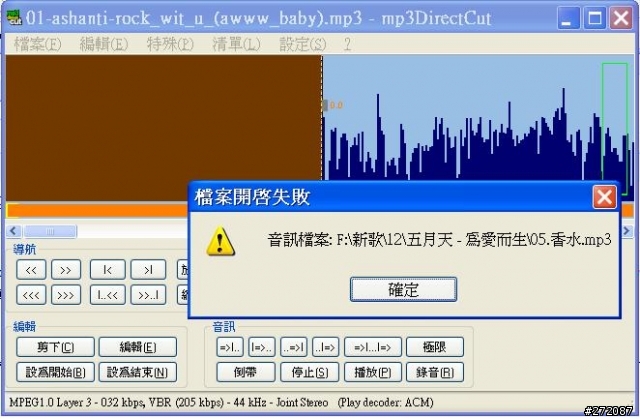Stop playback with 停止(S)
Viewport: 640px width, 419px height.
(x=310, y=372)
